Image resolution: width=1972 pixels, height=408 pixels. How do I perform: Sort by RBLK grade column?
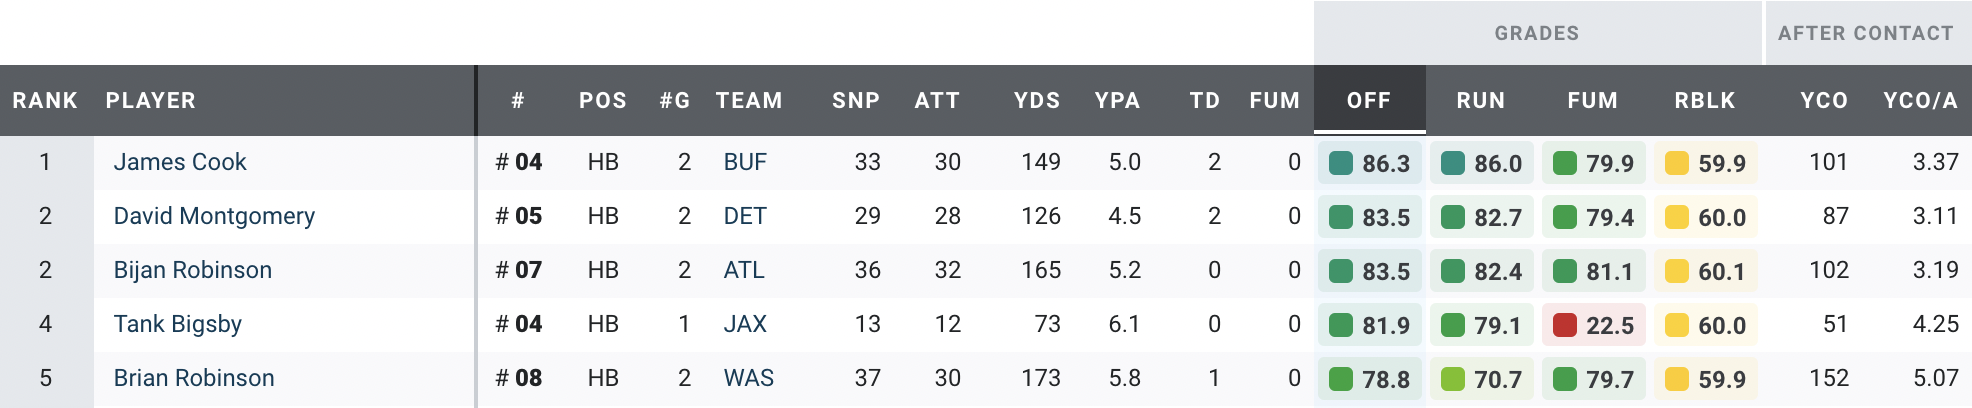(x=1705, y=100)
